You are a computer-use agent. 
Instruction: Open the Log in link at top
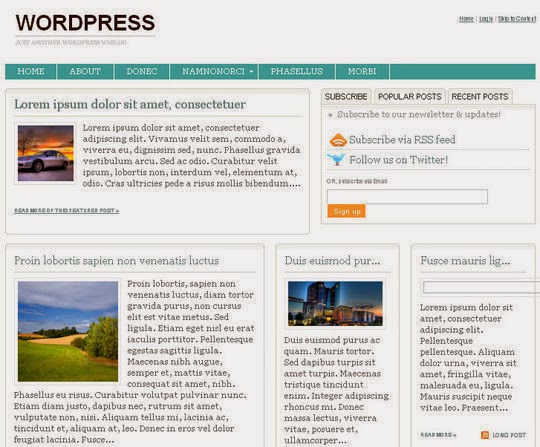486,19
